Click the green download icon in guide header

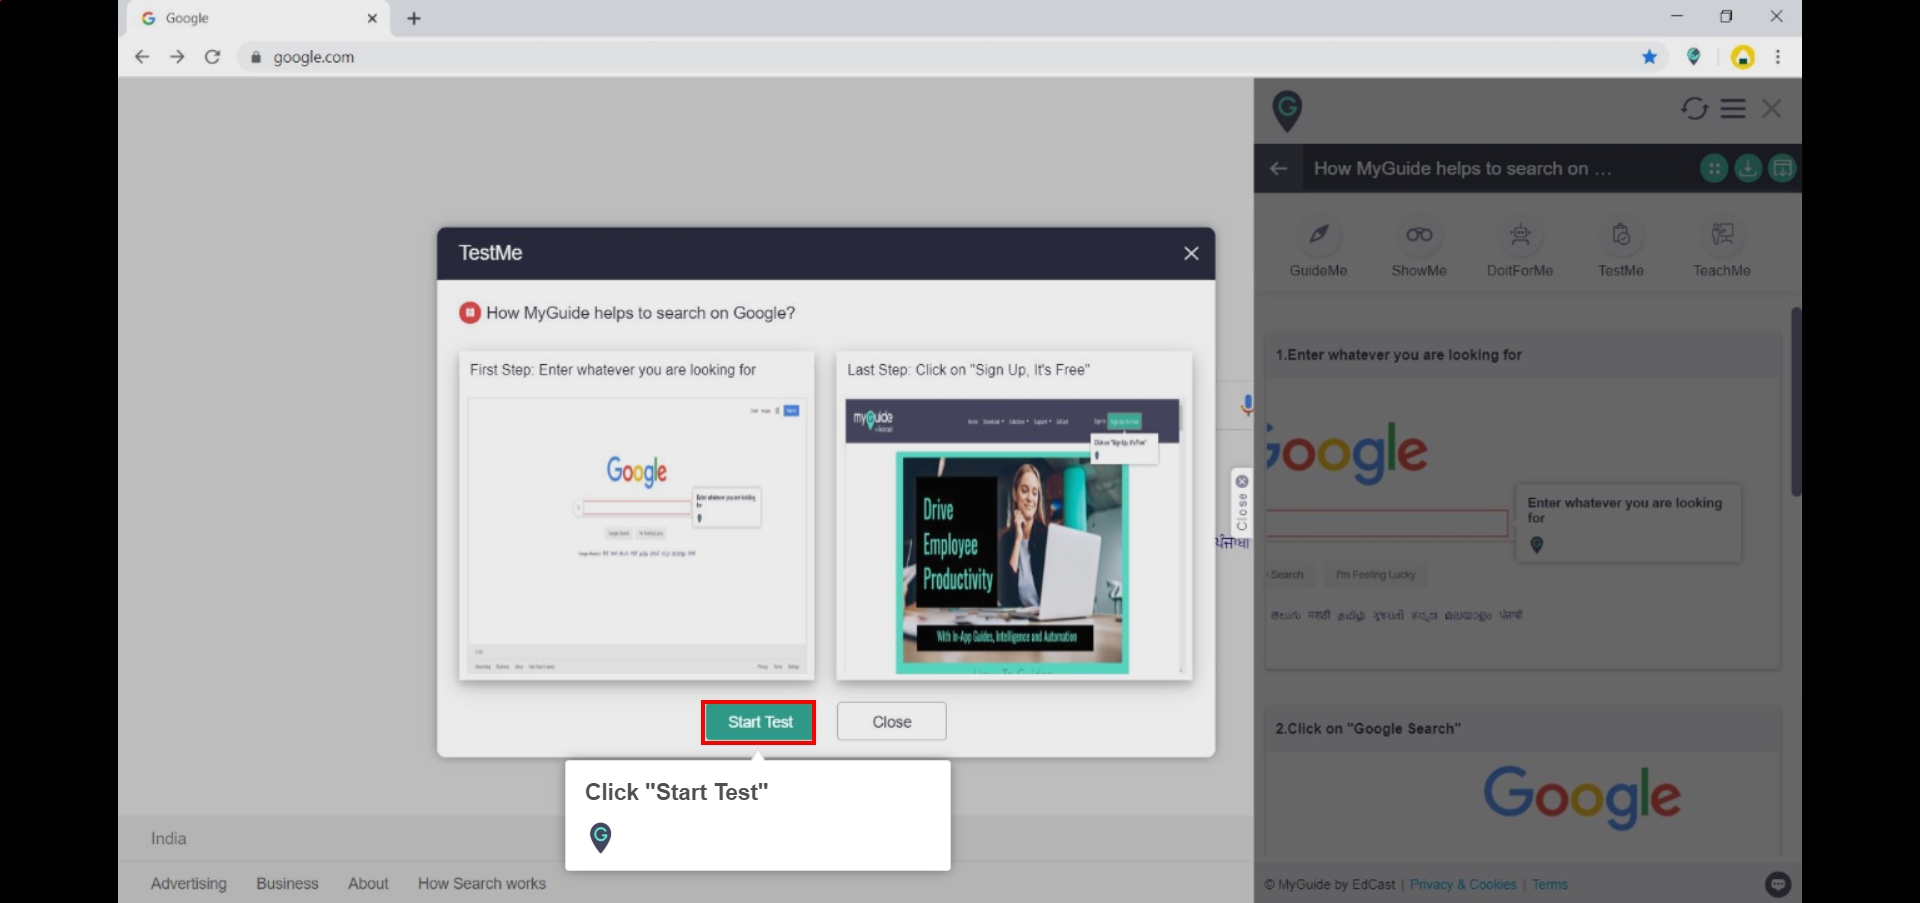[x=1748, y=169]
